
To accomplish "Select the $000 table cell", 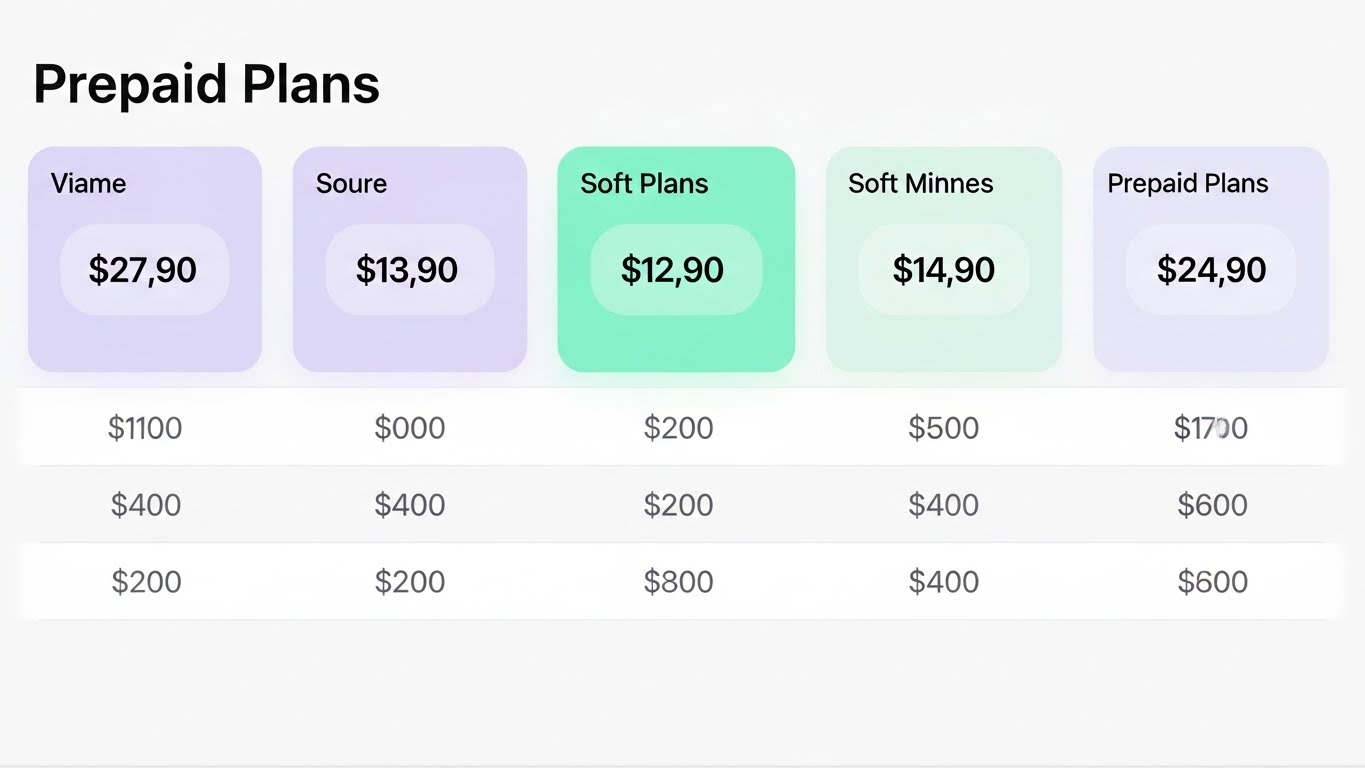I will (x=410, y=428).
